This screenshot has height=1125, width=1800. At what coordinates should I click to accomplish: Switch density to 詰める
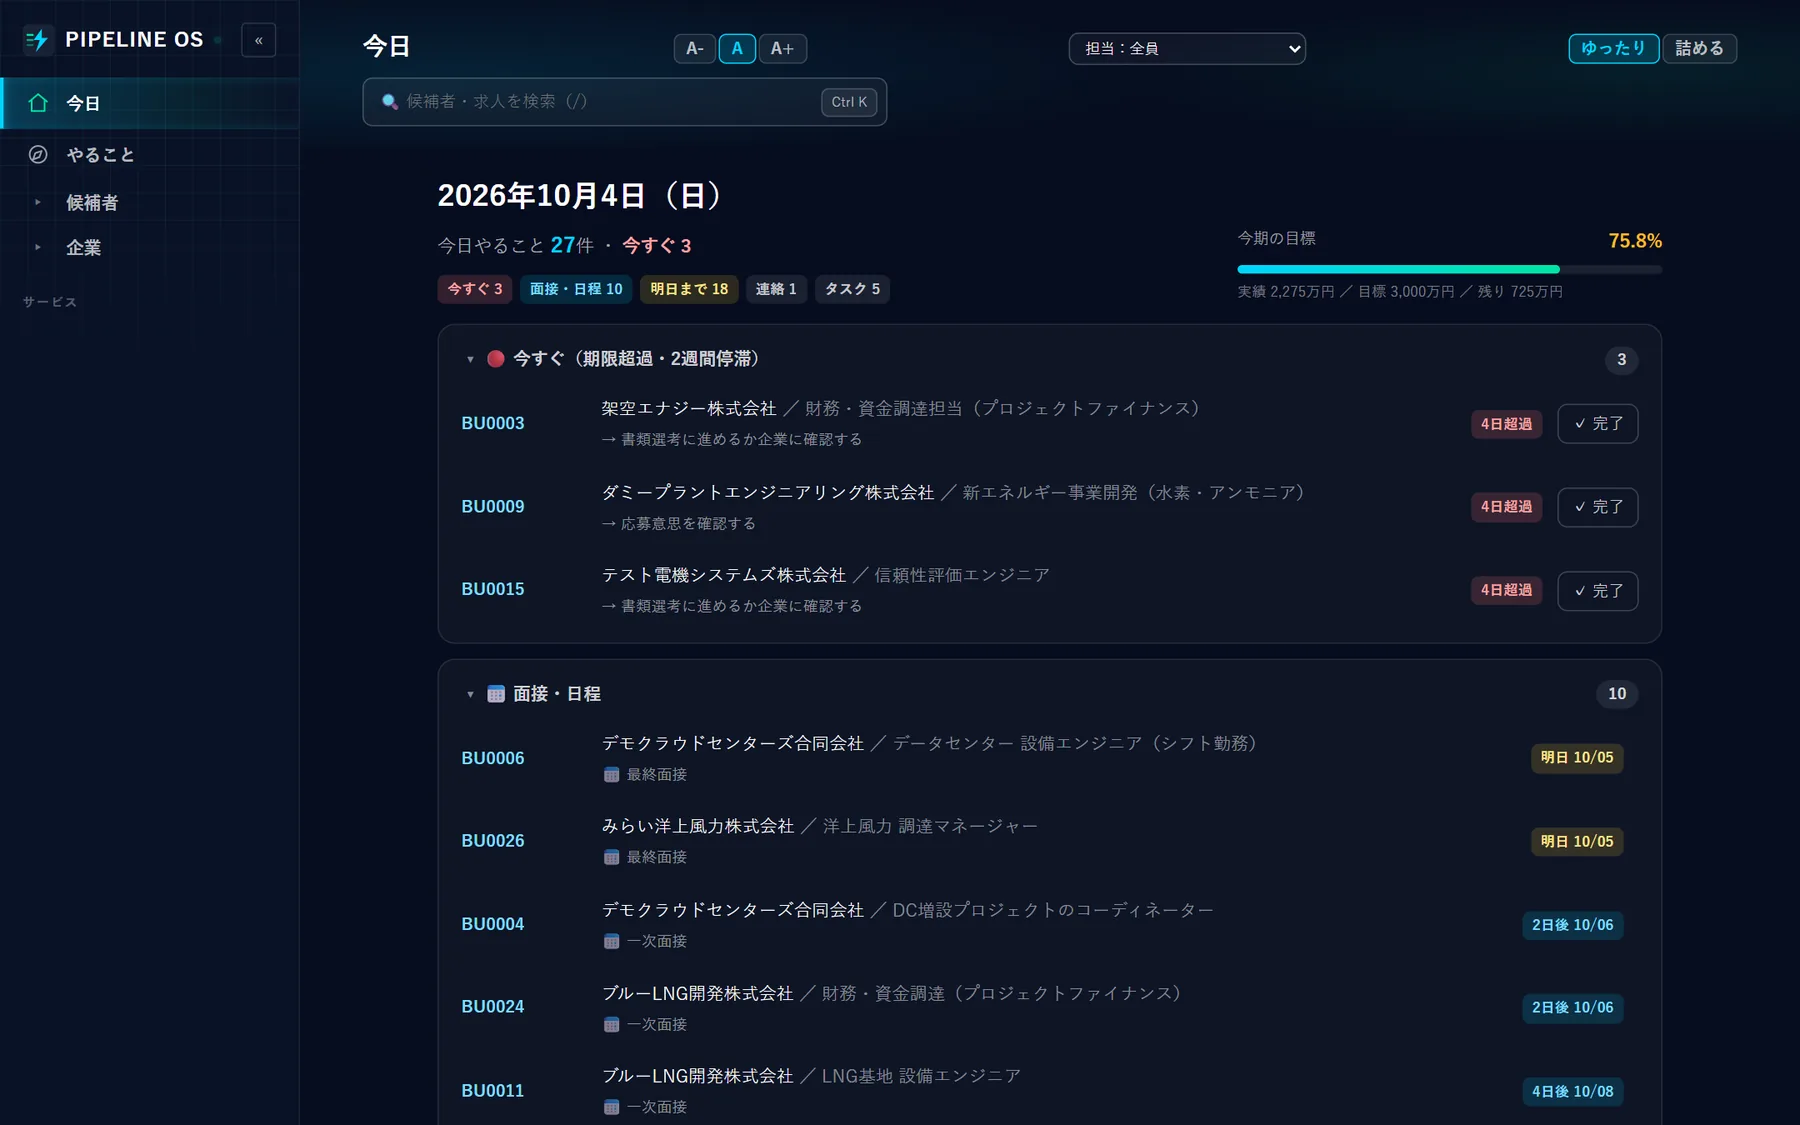1699,48
